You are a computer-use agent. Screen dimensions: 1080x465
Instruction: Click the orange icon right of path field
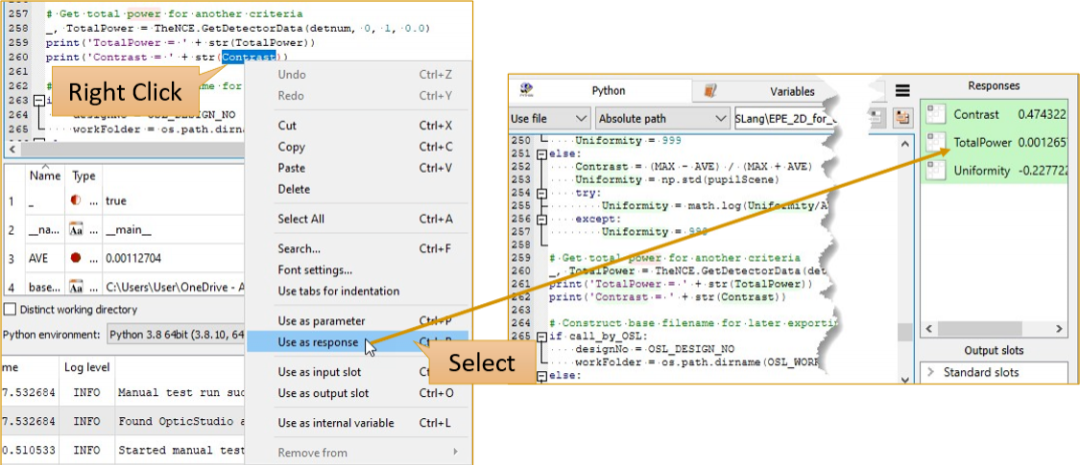pos(902,118)
